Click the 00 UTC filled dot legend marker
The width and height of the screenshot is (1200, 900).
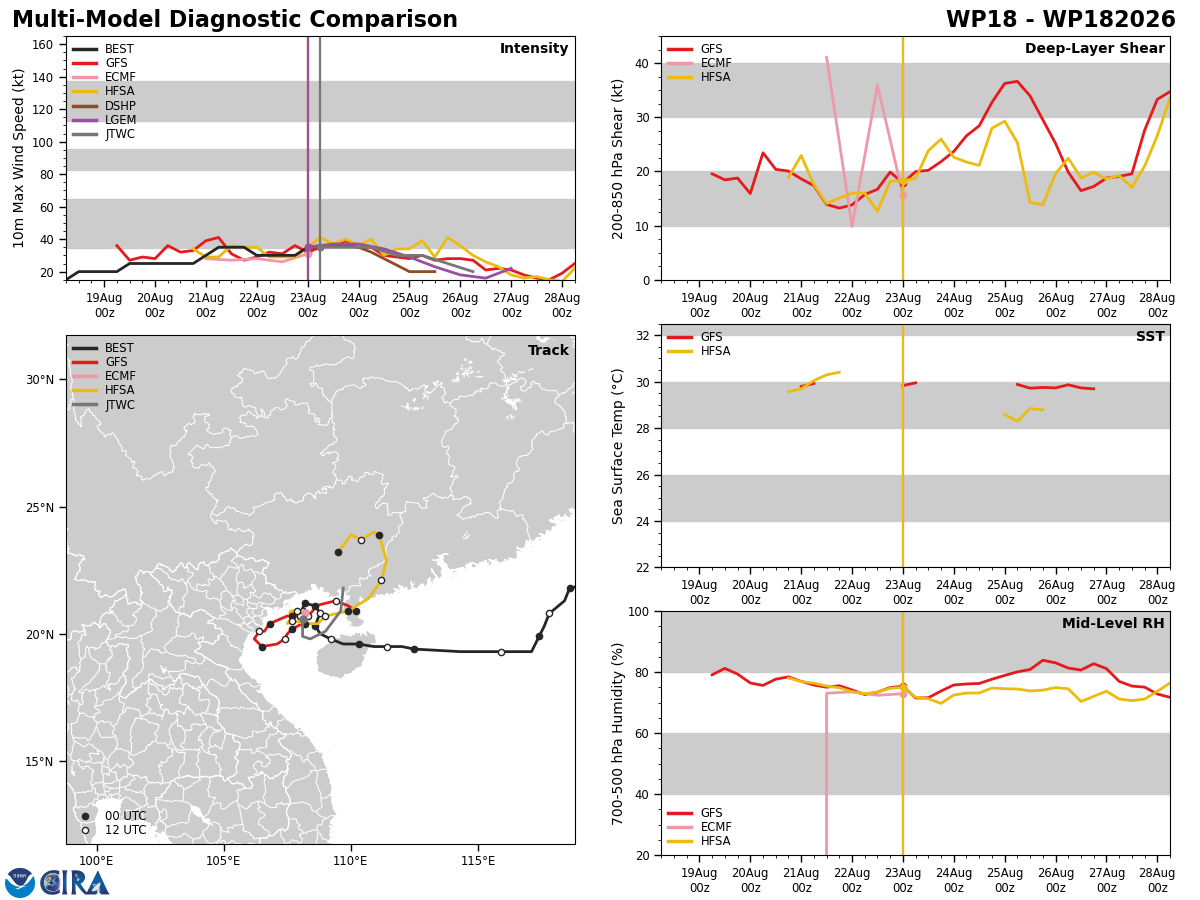click(85, 816)
